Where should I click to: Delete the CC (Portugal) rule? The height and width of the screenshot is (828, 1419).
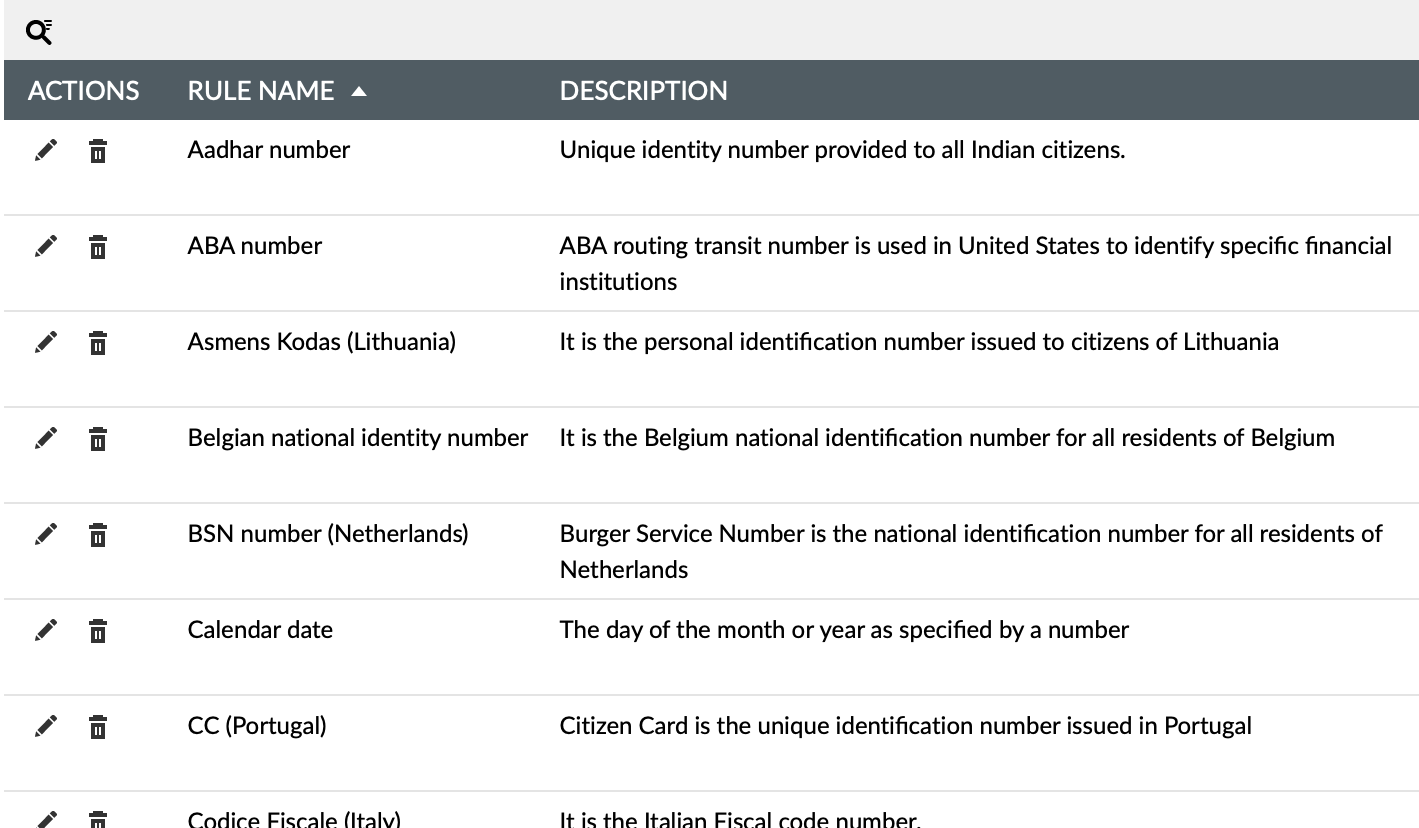point(97,727)
